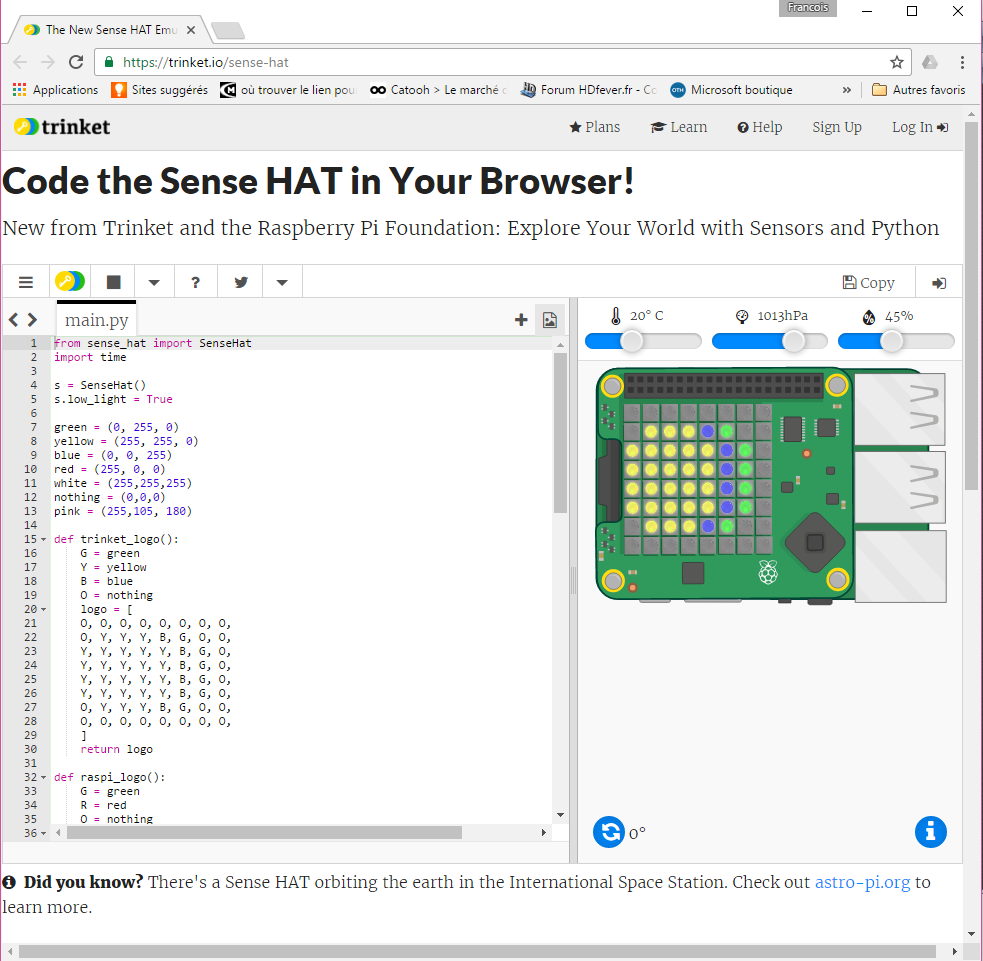Click the humidity droplet icon

(x=869, y=317)
